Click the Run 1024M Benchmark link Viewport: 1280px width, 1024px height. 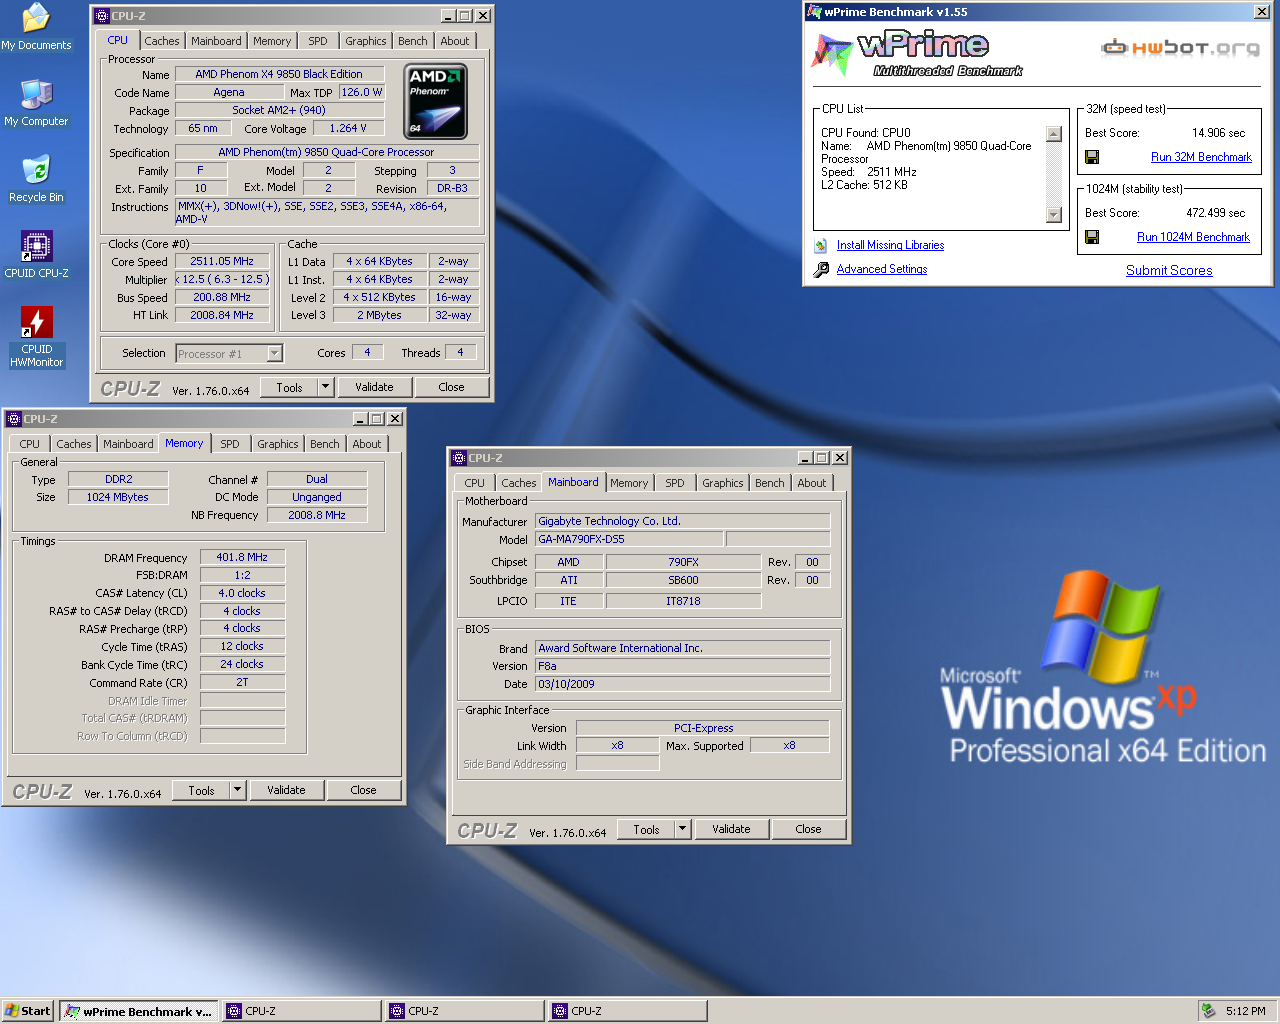click(x=1193, y=237)
